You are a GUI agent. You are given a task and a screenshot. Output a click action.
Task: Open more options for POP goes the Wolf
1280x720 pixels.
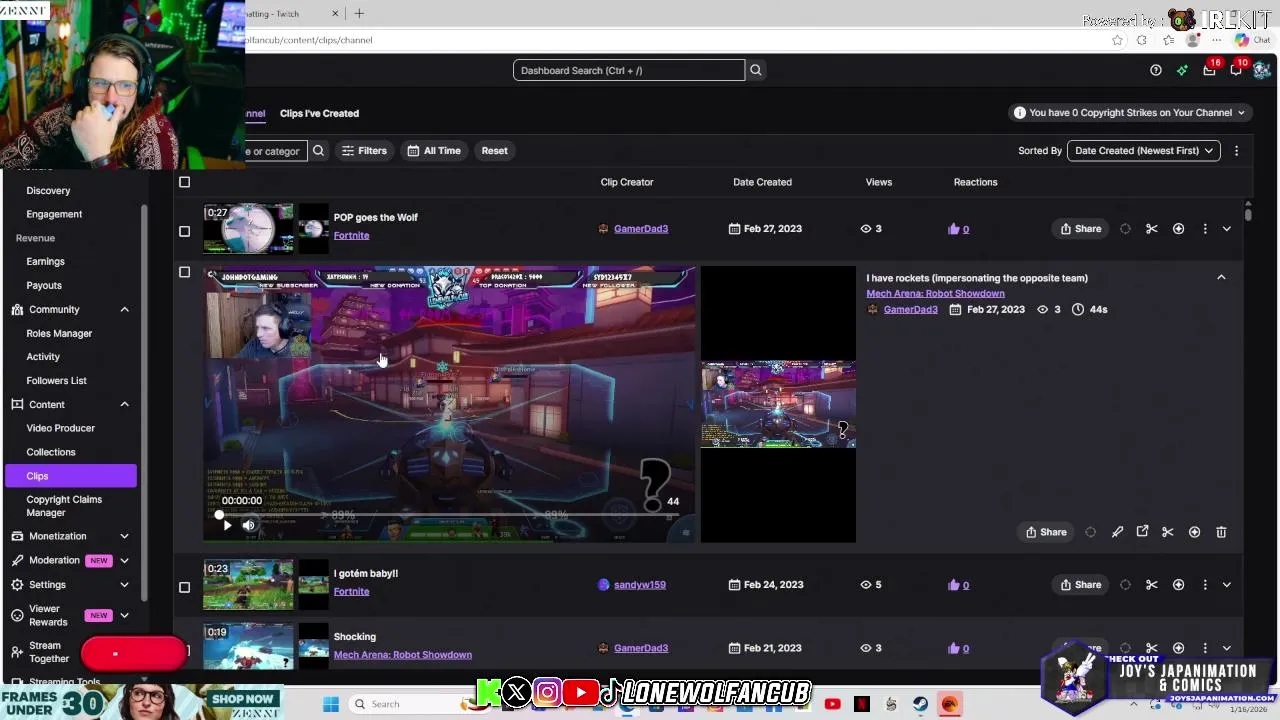1205,229
